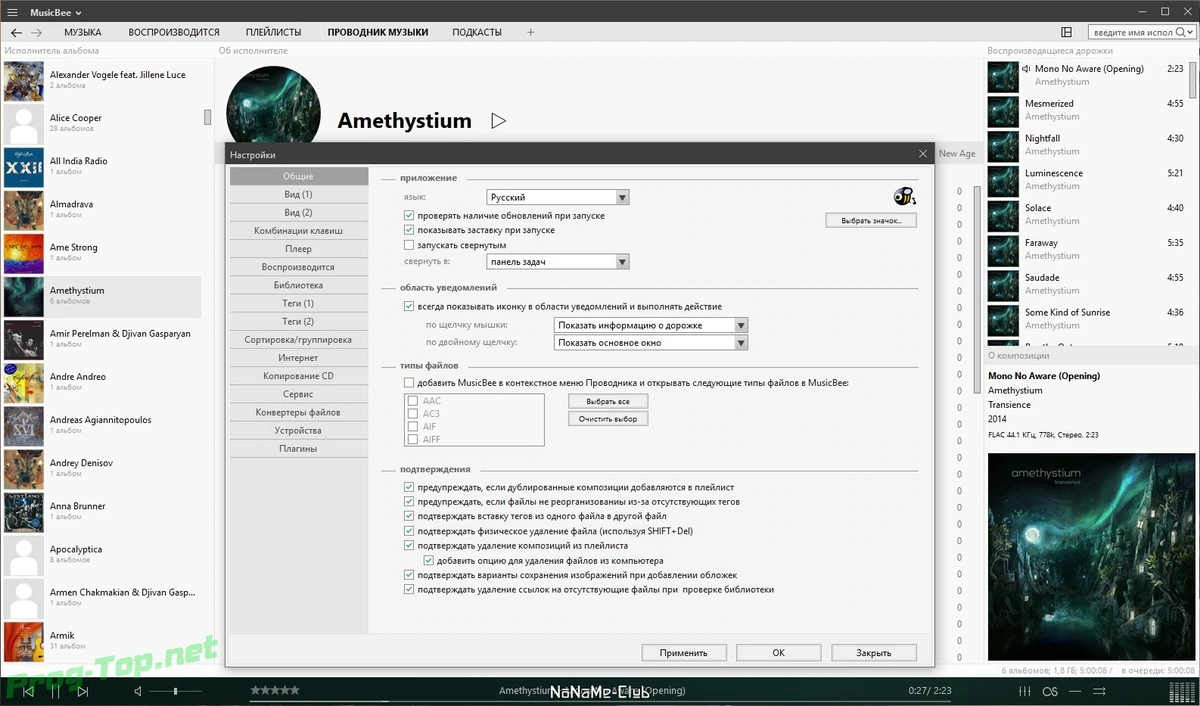Open the panel layout icon near search
1200x706 pixels.
[1067, 32]
